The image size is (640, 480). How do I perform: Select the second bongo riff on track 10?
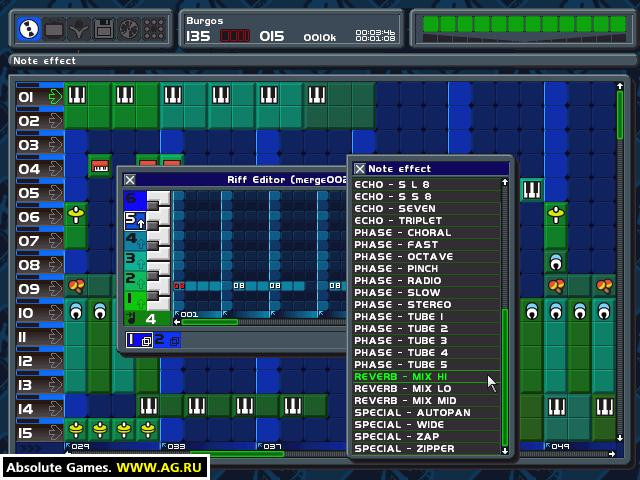(x=100, y=311)
